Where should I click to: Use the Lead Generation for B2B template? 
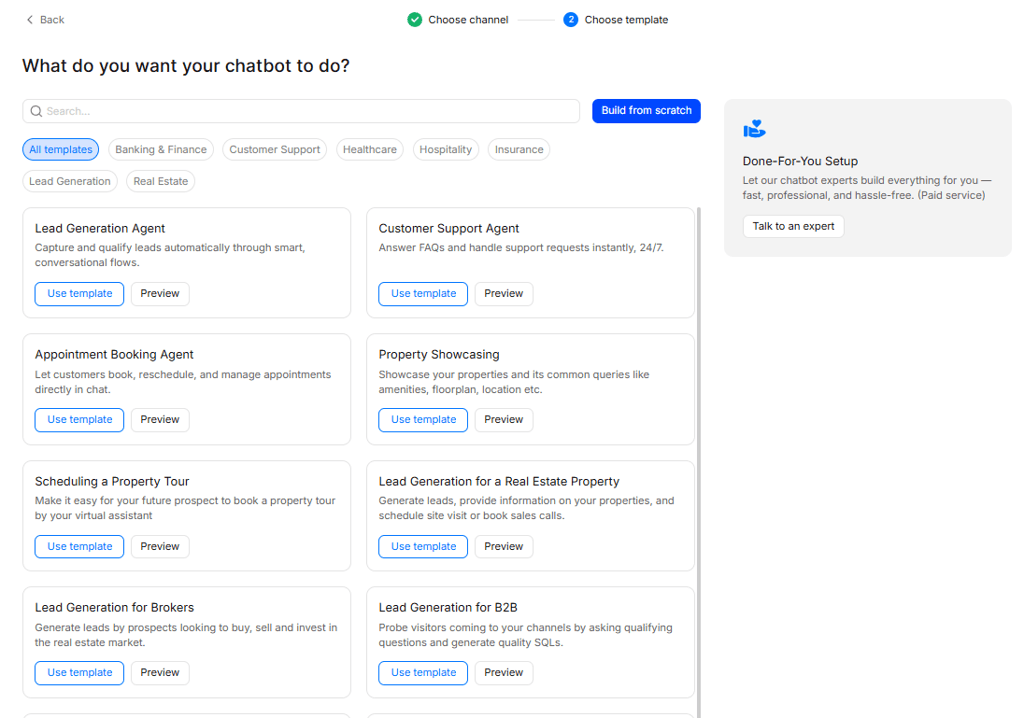tap(423, 672)
